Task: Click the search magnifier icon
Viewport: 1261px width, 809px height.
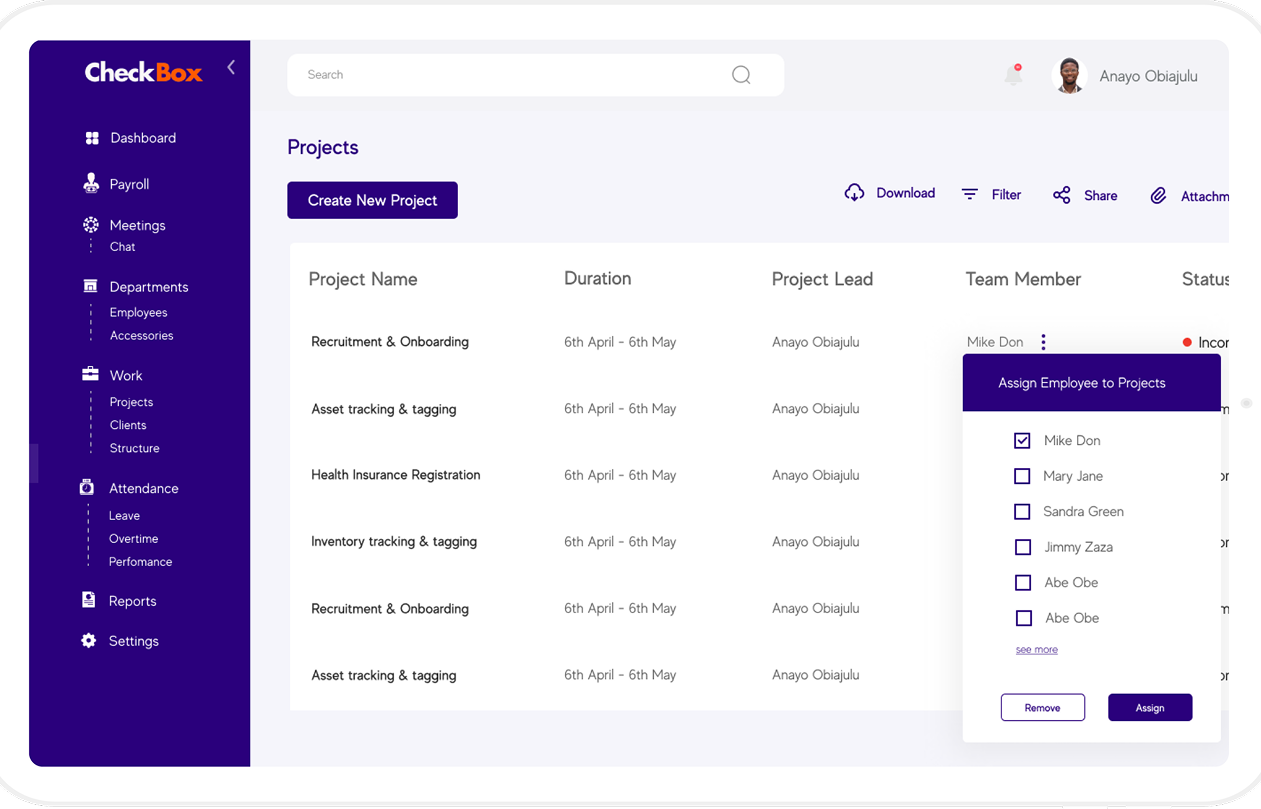Action: click(x=741, y=75)
